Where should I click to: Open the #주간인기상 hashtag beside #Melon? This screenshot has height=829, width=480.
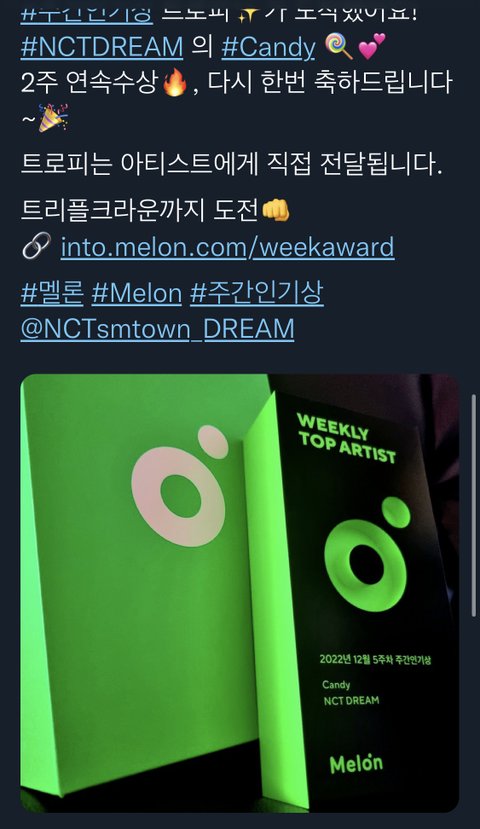[256, 293]
